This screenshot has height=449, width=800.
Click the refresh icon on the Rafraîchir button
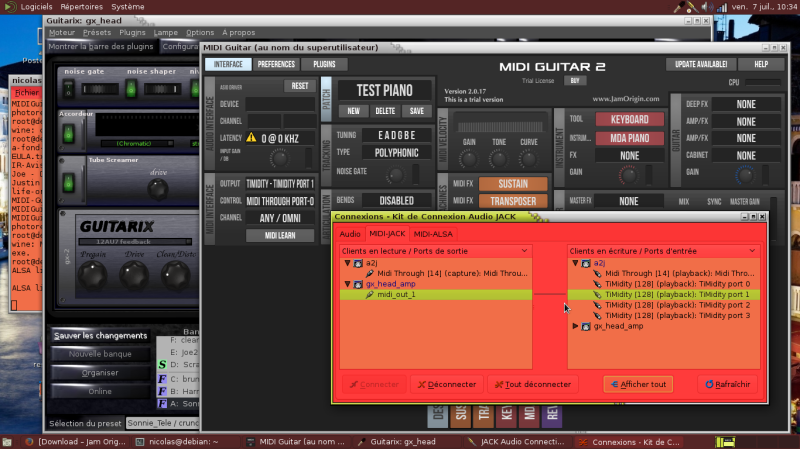[x=709, y=384]
